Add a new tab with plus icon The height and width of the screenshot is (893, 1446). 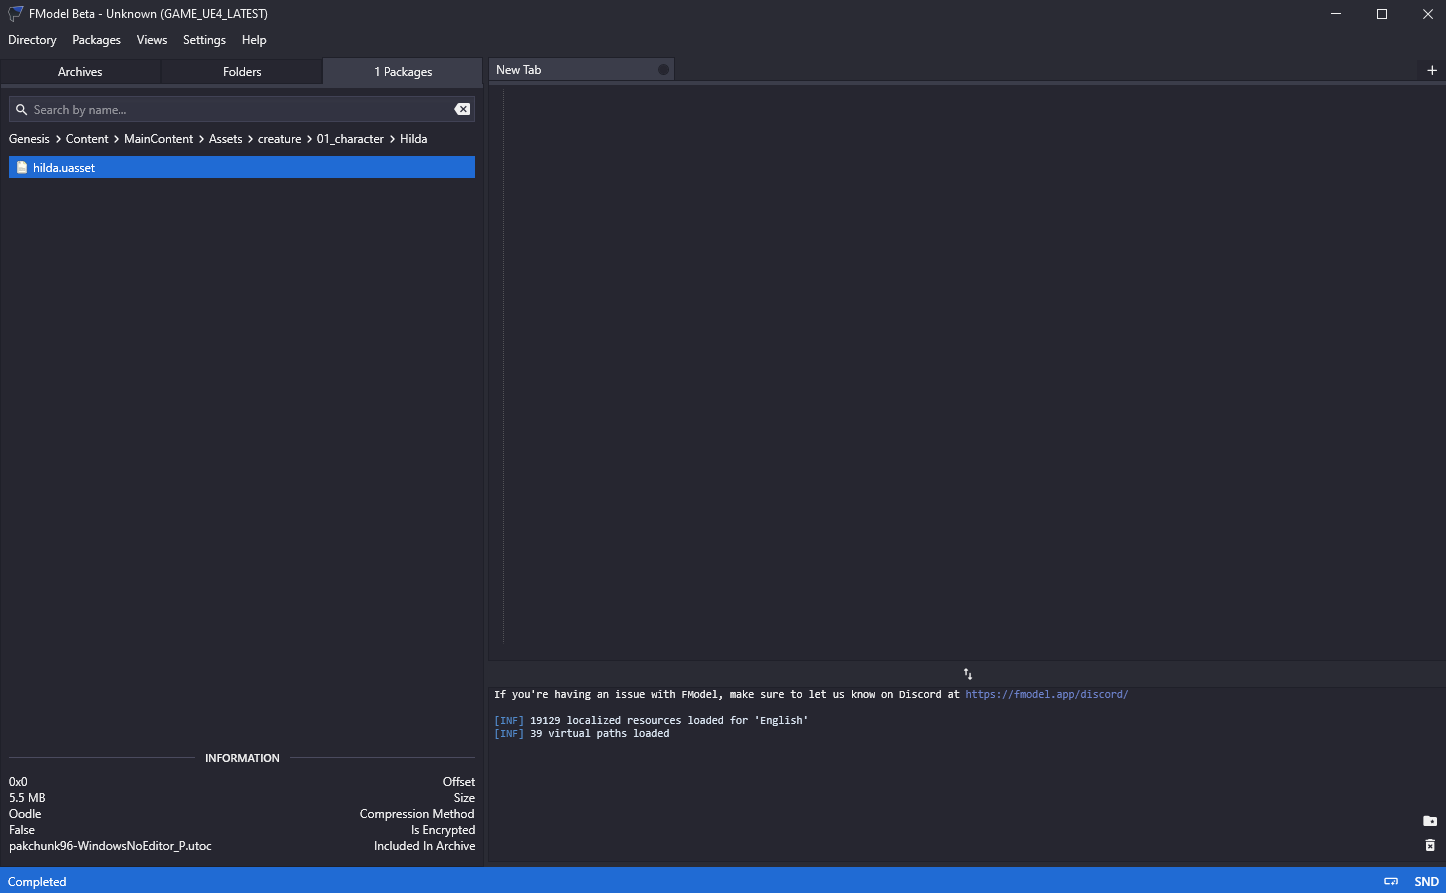tap(1432, 70)
